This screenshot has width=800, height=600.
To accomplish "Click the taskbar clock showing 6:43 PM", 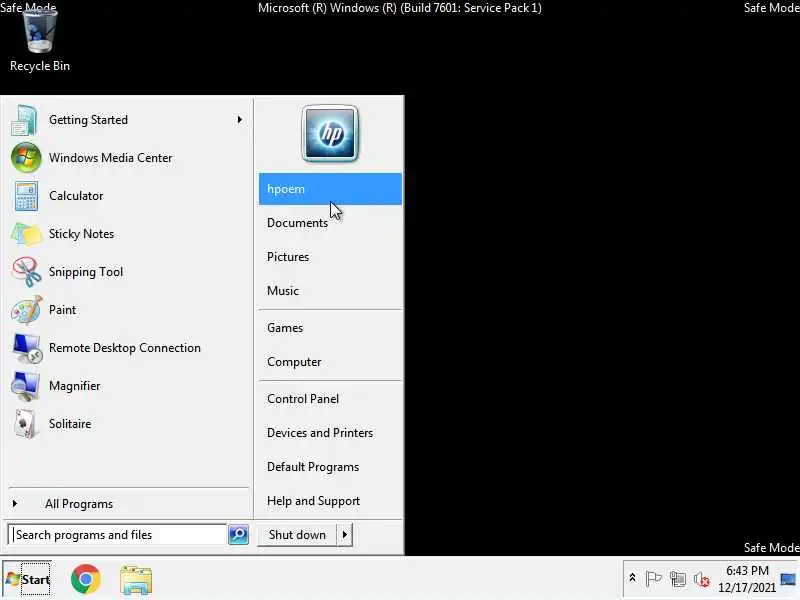I will point(747,579).
